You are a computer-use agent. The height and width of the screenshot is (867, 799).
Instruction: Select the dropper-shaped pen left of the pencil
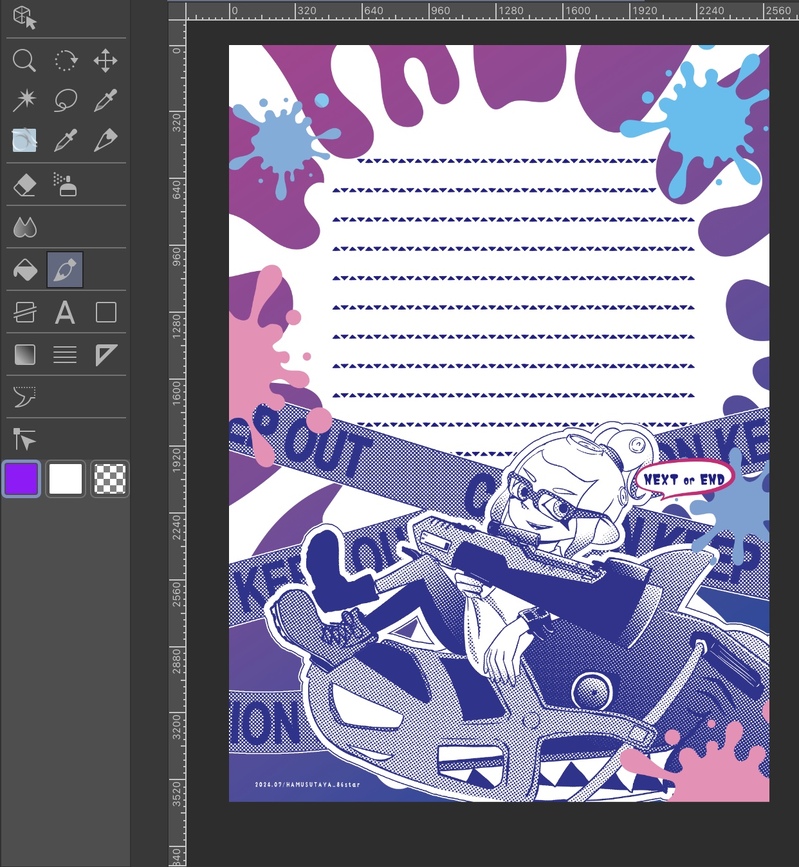pos(65,140)
